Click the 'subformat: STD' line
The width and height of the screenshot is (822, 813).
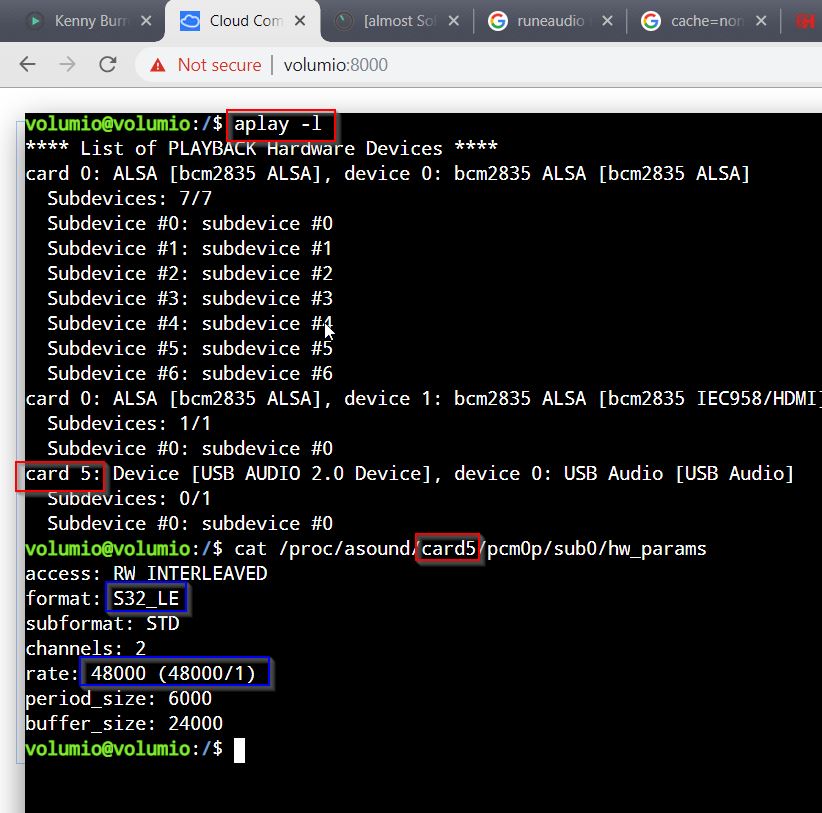click(102, 624)
